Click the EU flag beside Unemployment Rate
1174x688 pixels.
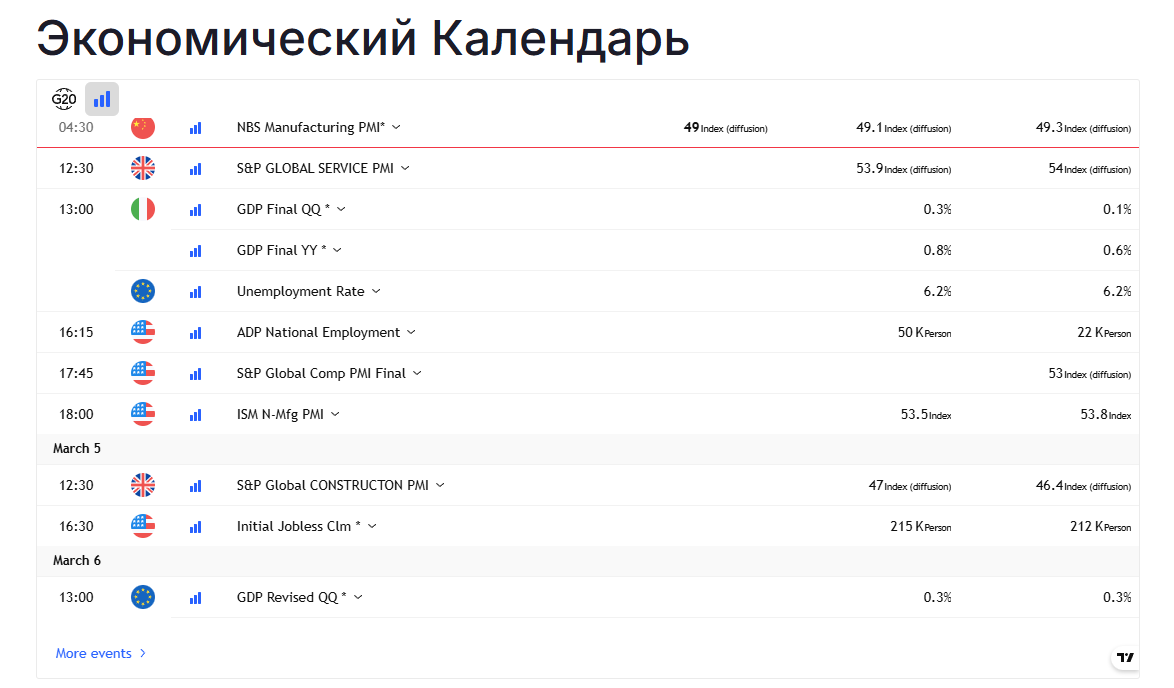pos(143,291)
